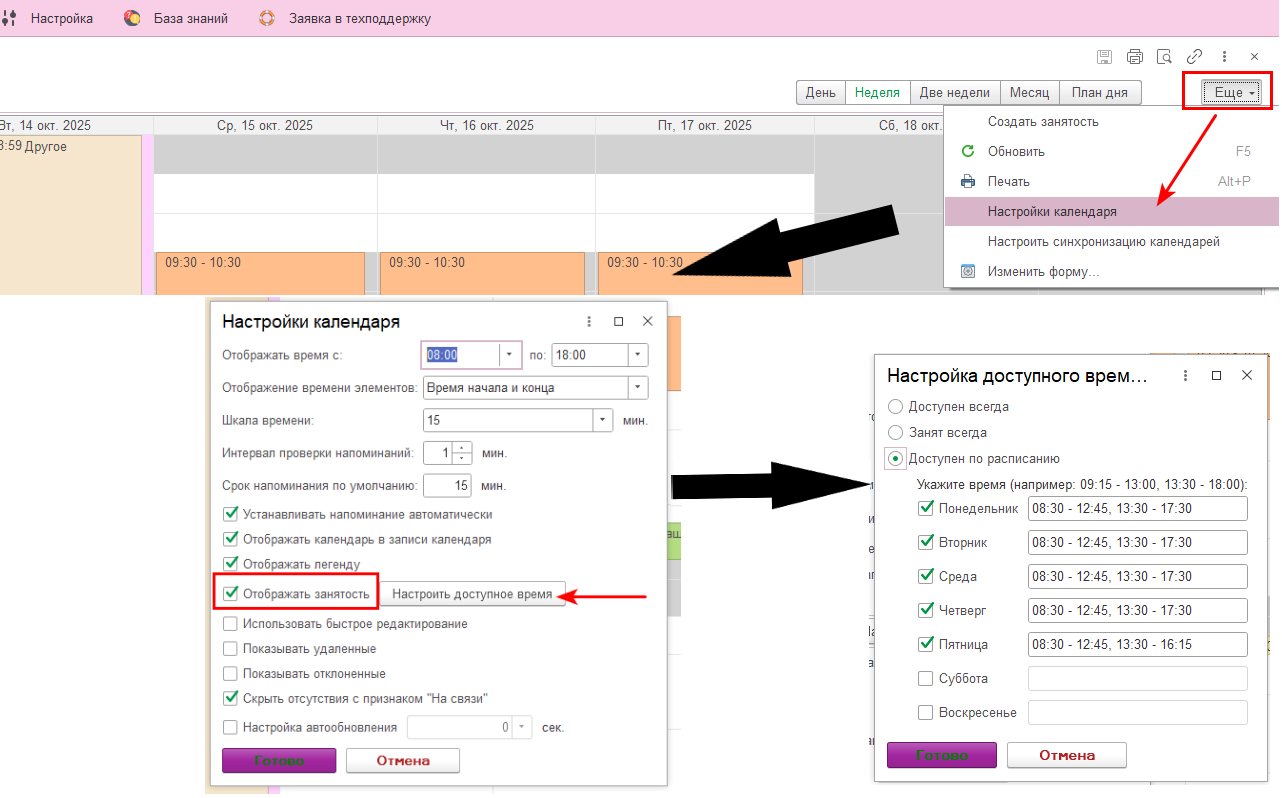Click the copy link chain icon
The image size is (1282, 798).
(x=1194, y=57)
